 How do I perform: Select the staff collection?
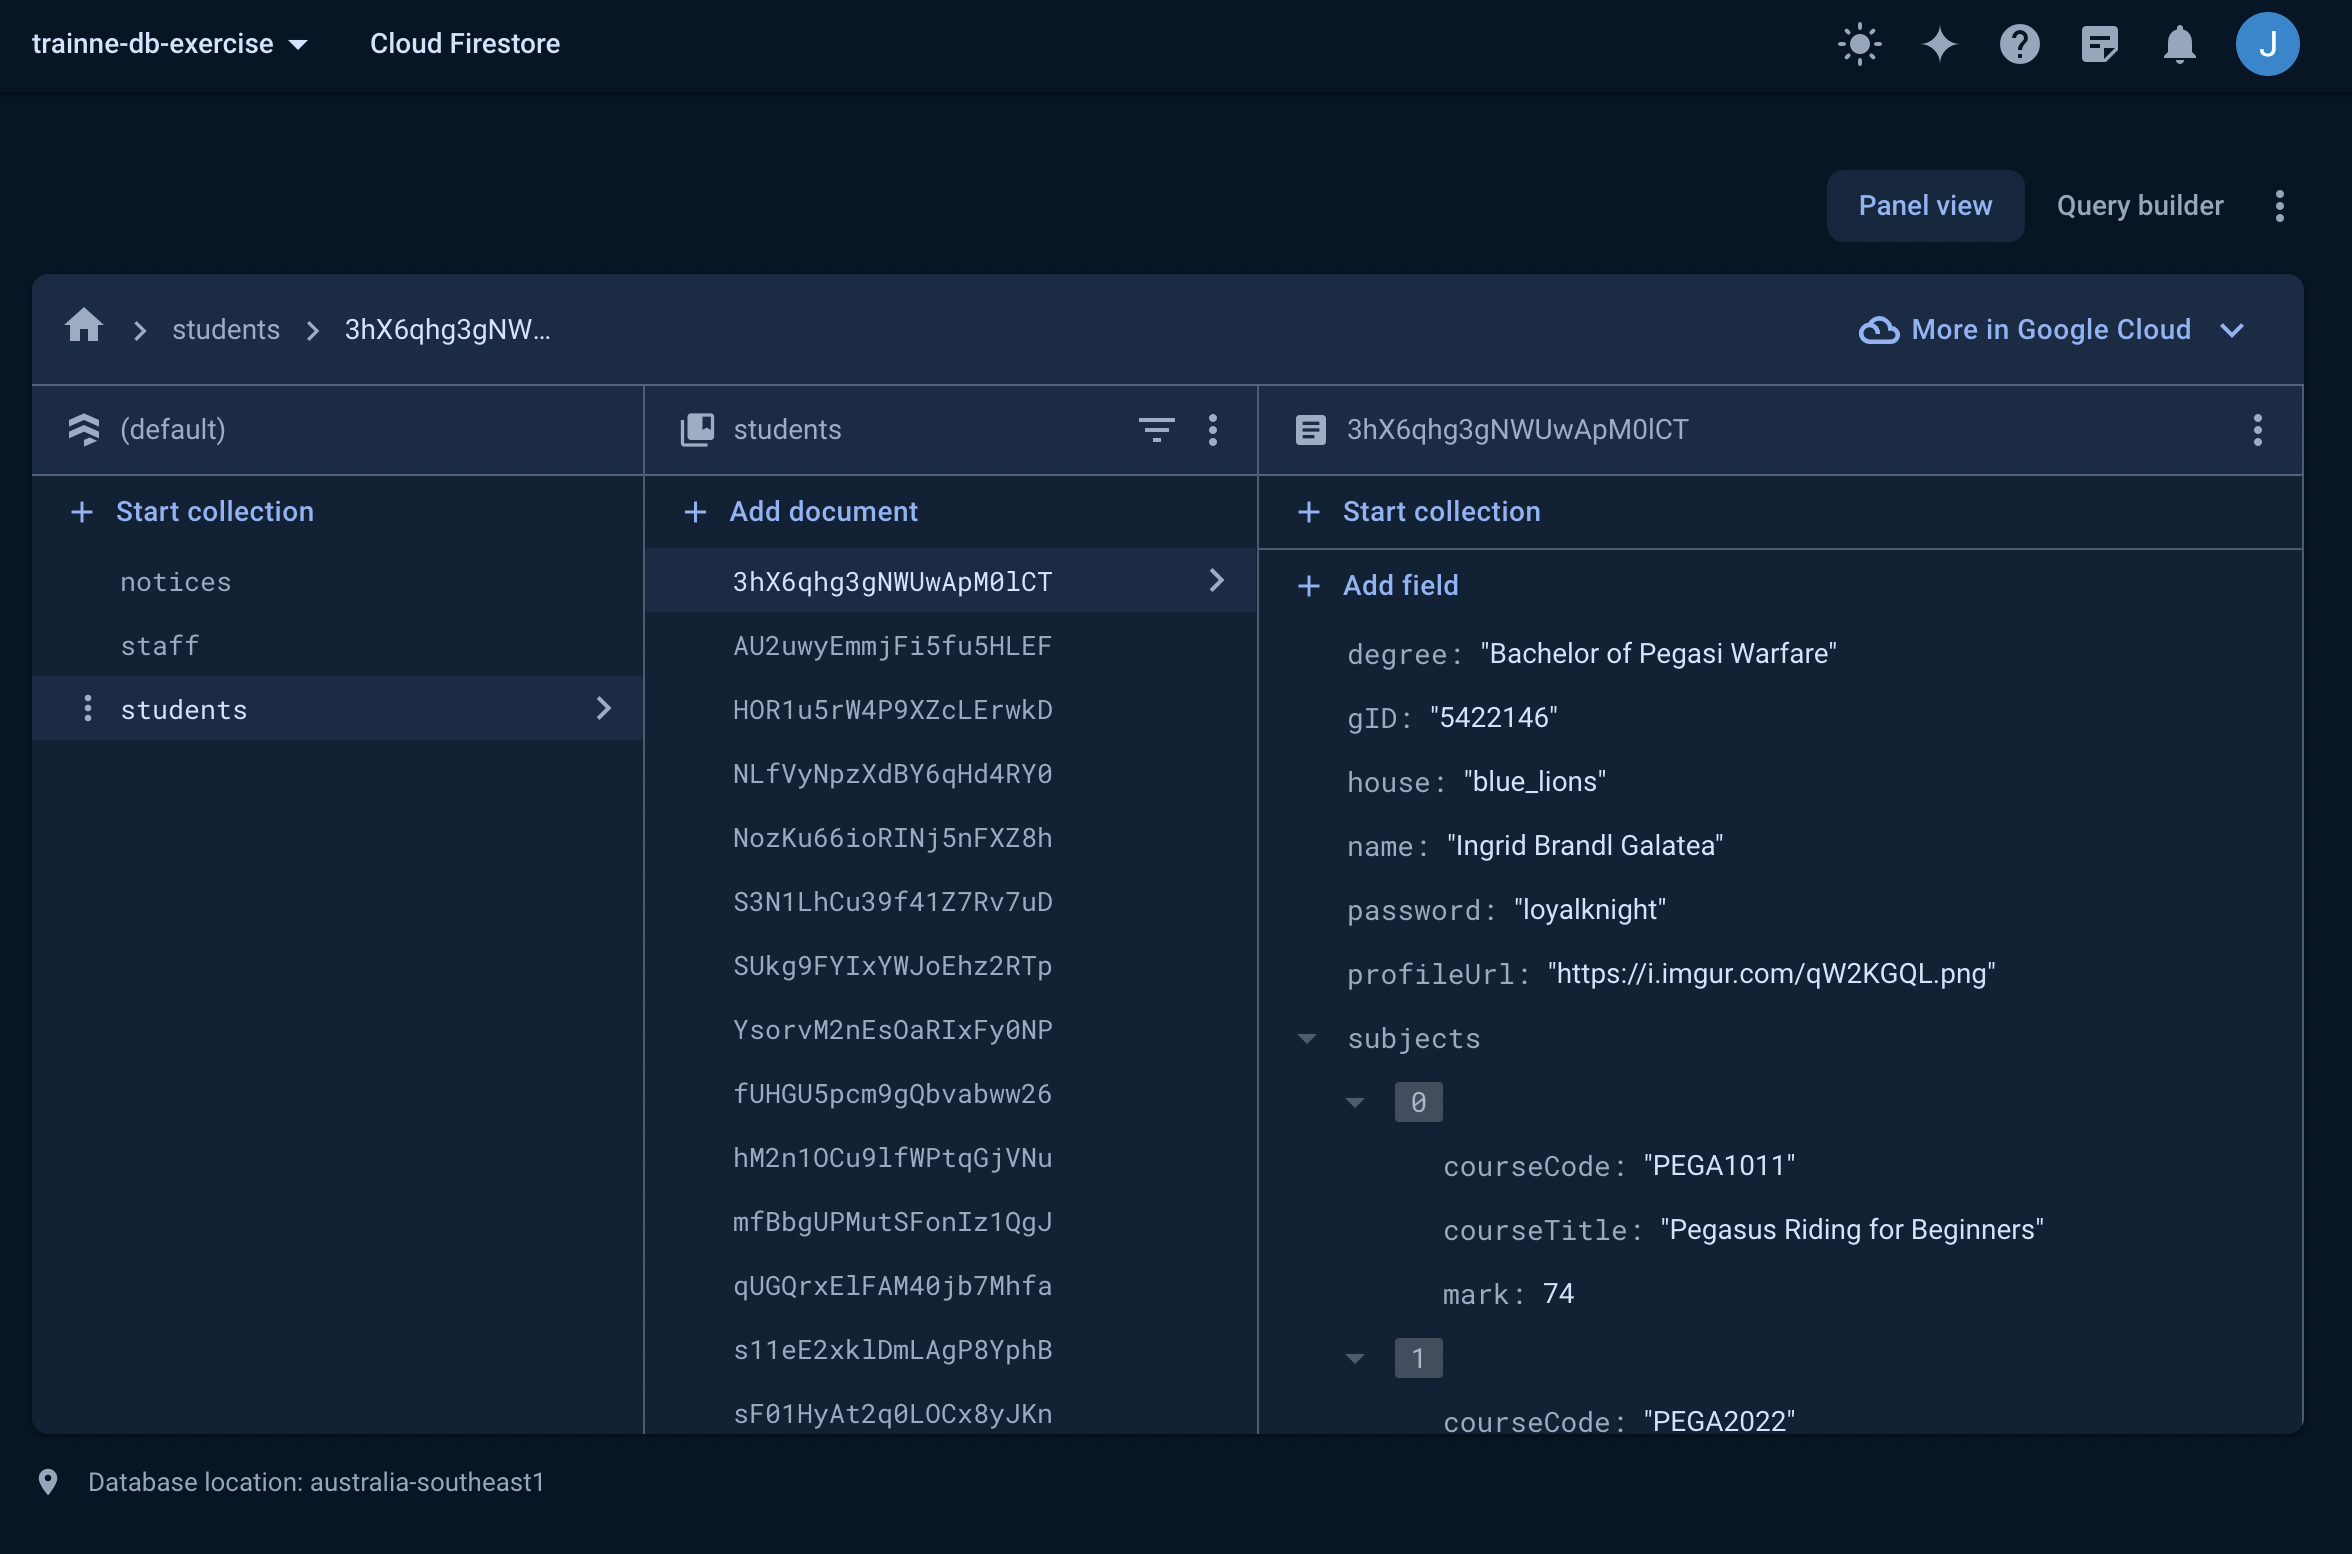click(x=338, y=646)
